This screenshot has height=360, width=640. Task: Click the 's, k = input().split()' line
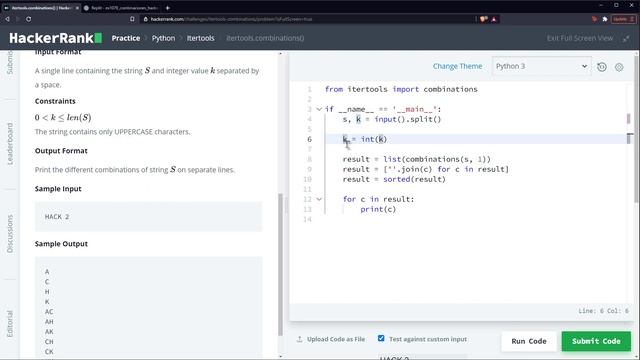click(392, 119)
